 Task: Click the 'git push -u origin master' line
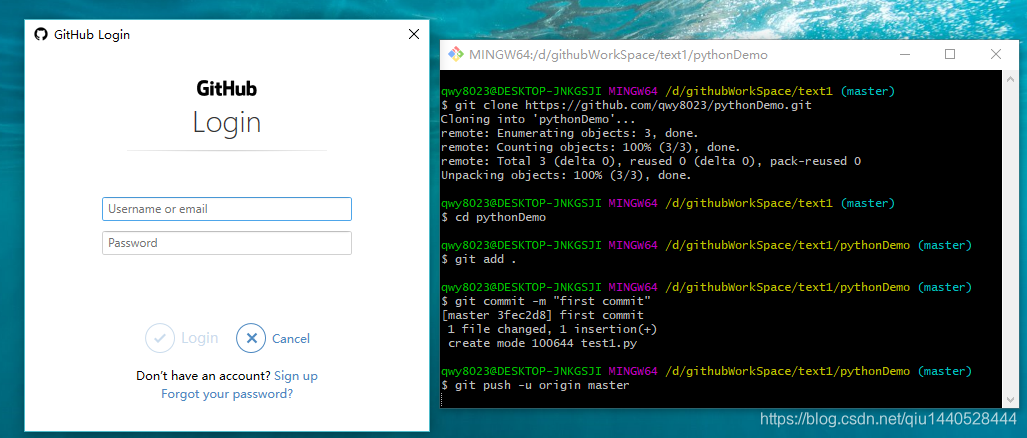pyautogui.click(x=535, y=386)
